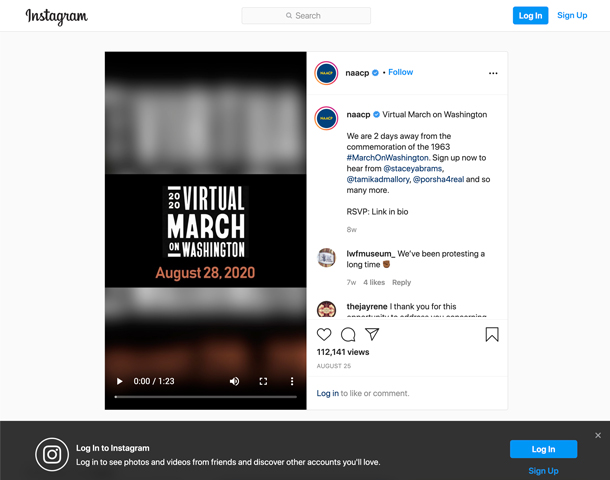Open naacp username in post header
The width and height of the screenshot is (610, 480).
(x=357, y=73)
